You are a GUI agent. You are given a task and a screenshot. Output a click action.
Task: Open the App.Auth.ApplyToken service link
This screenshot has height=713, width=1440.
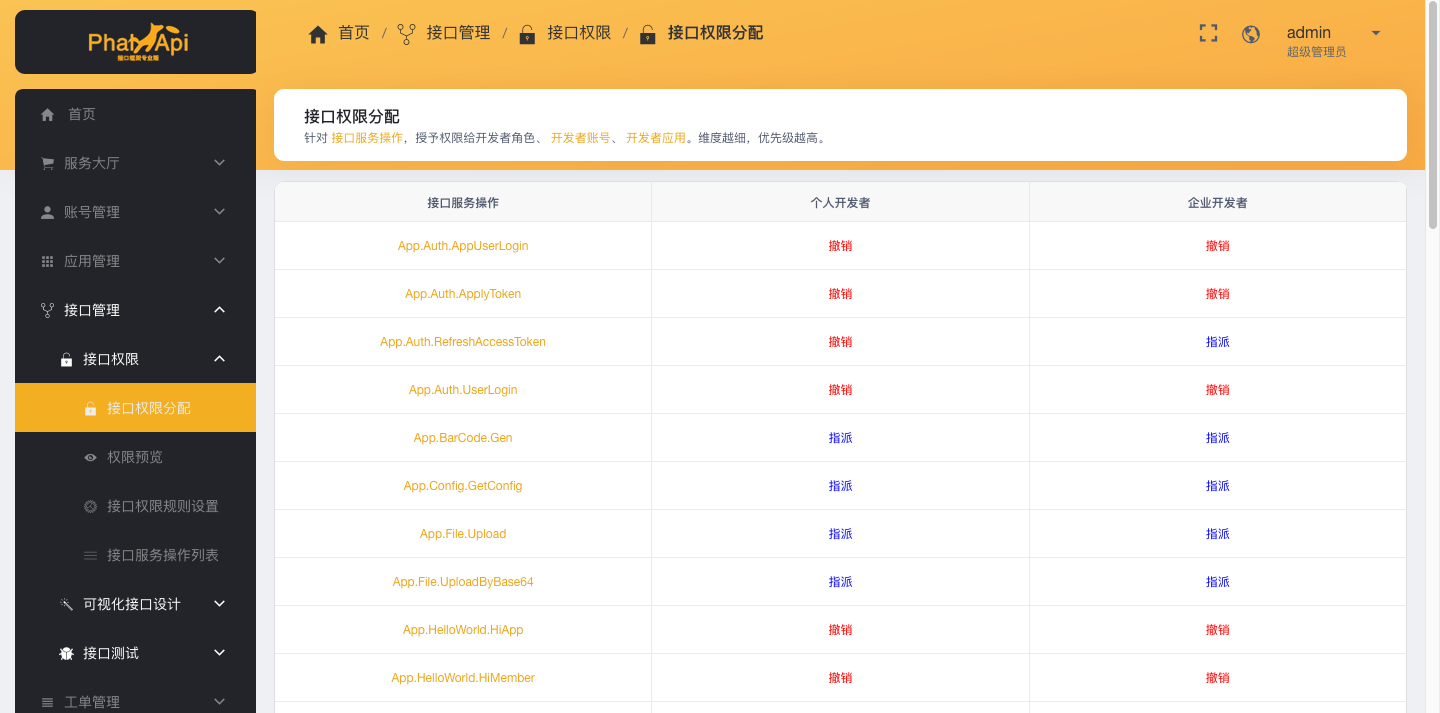pos(463,294)
